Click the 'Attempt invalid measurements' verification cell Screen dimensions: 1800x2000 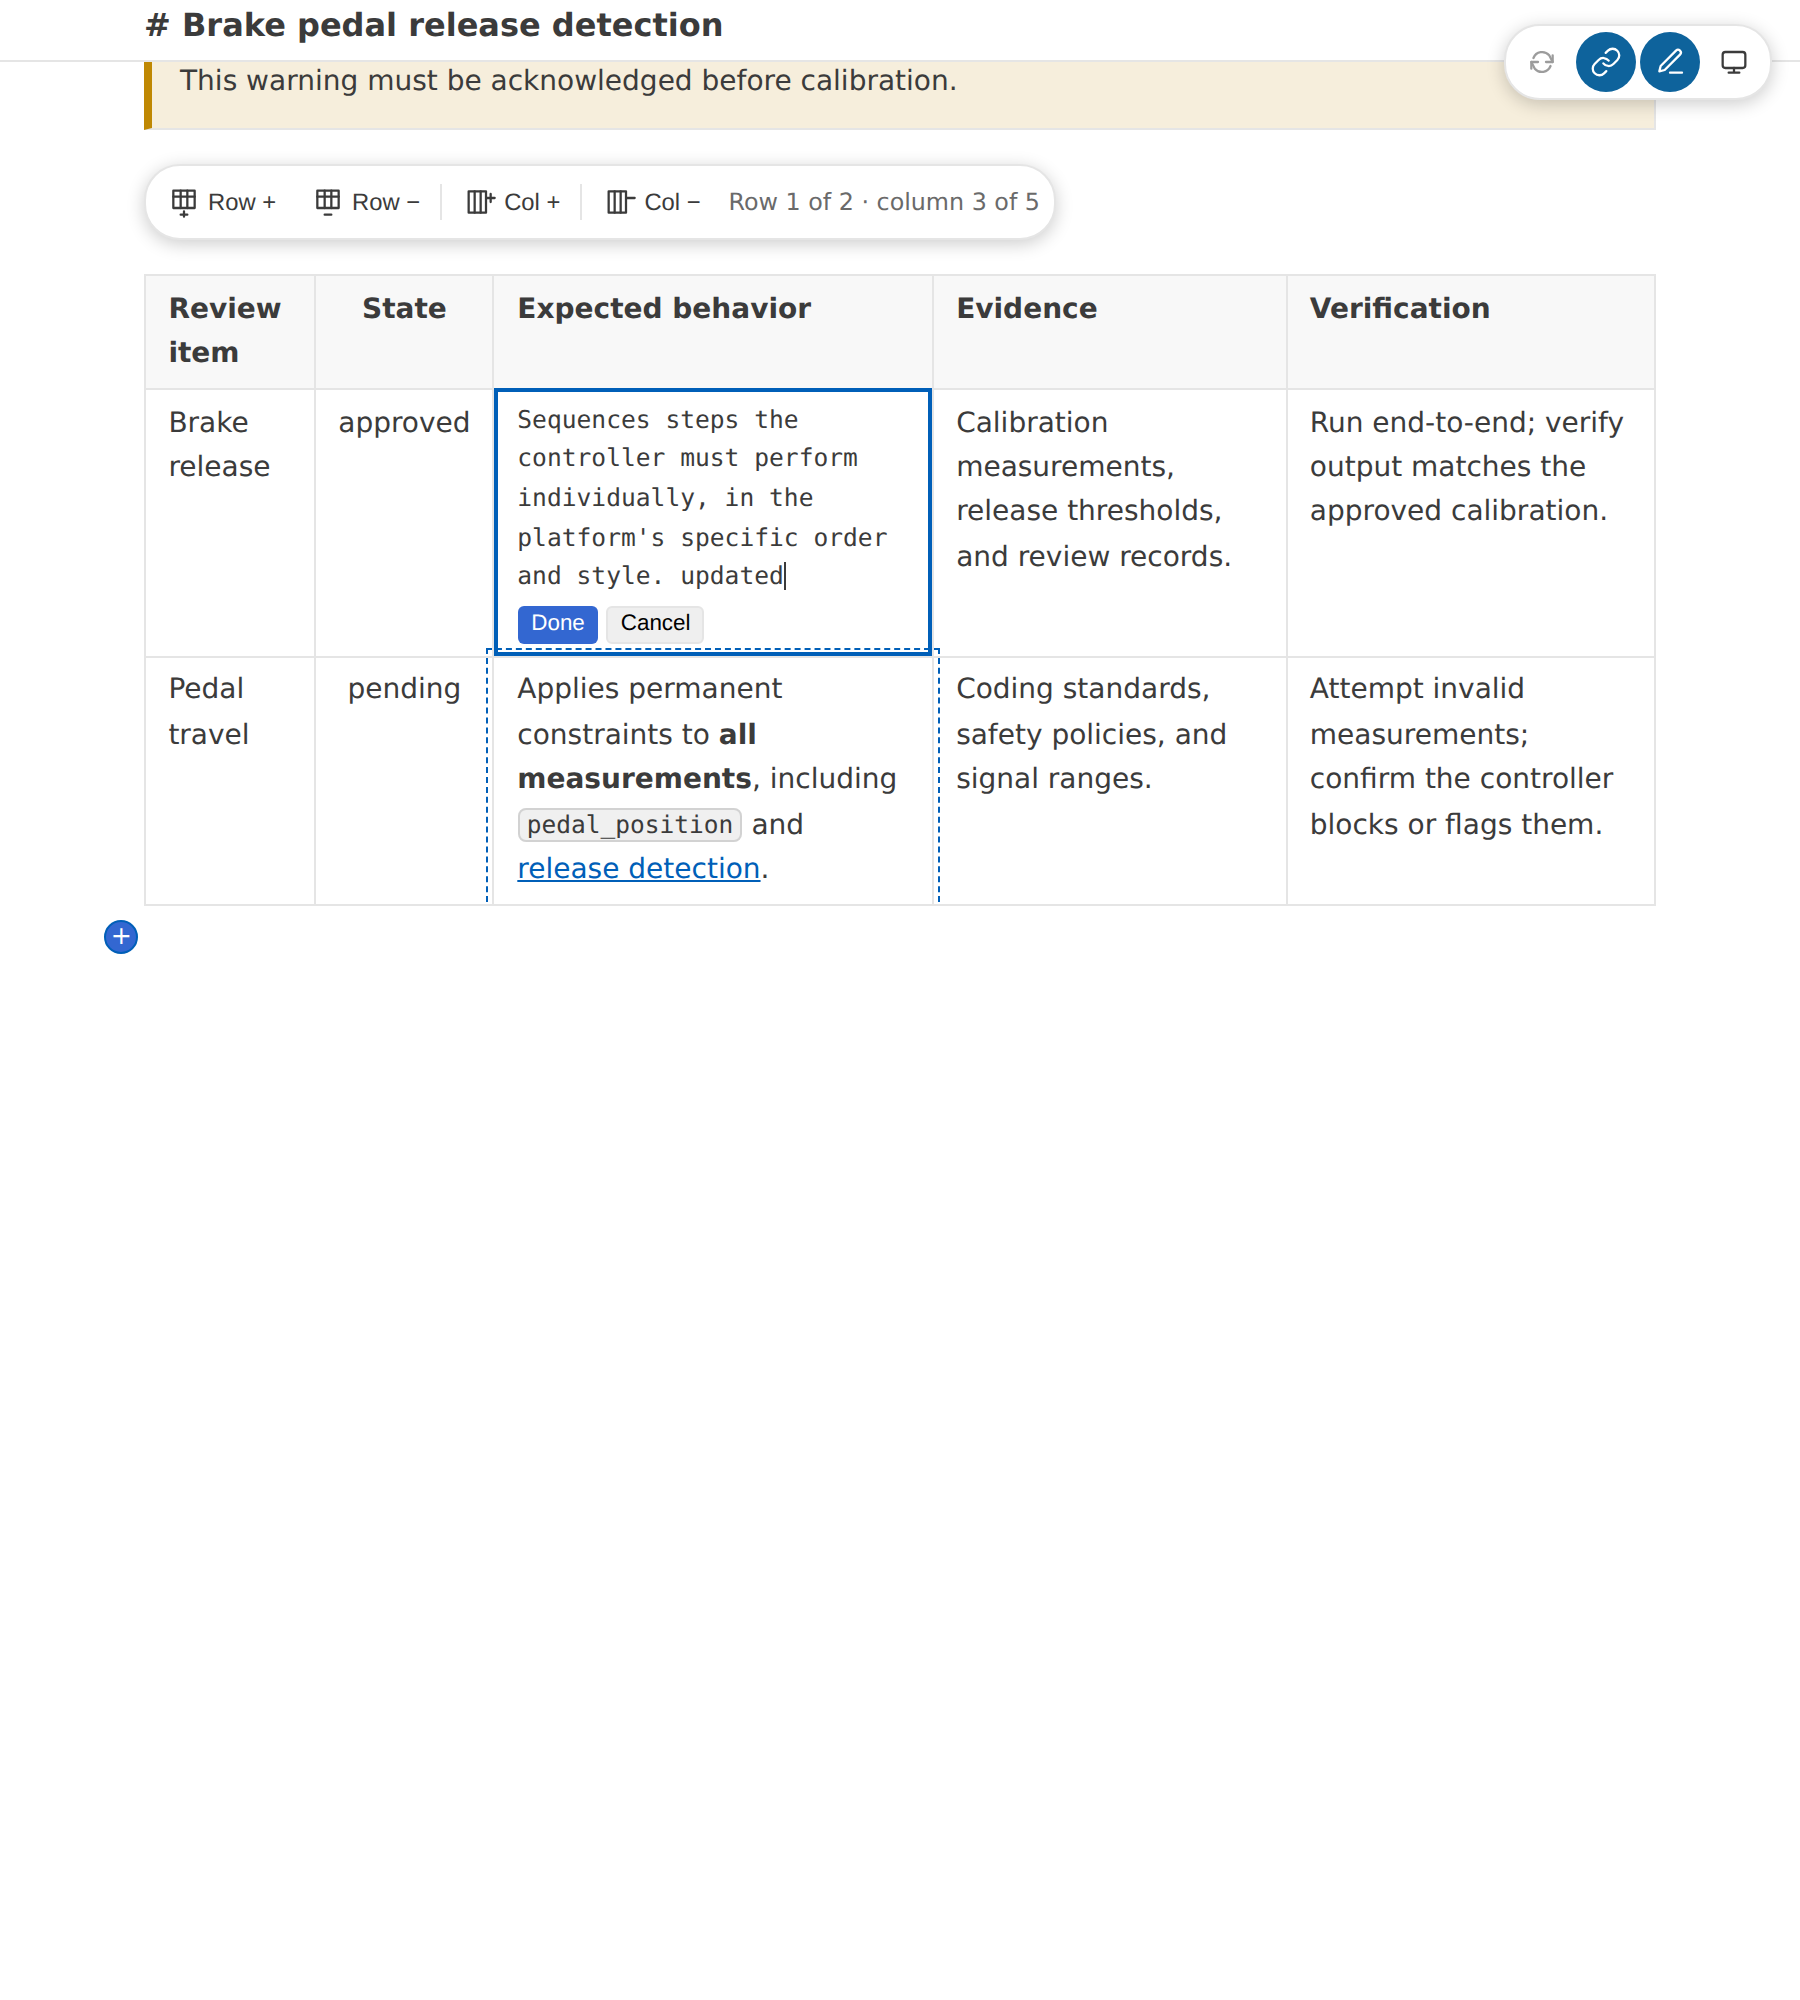[1471, 781]
